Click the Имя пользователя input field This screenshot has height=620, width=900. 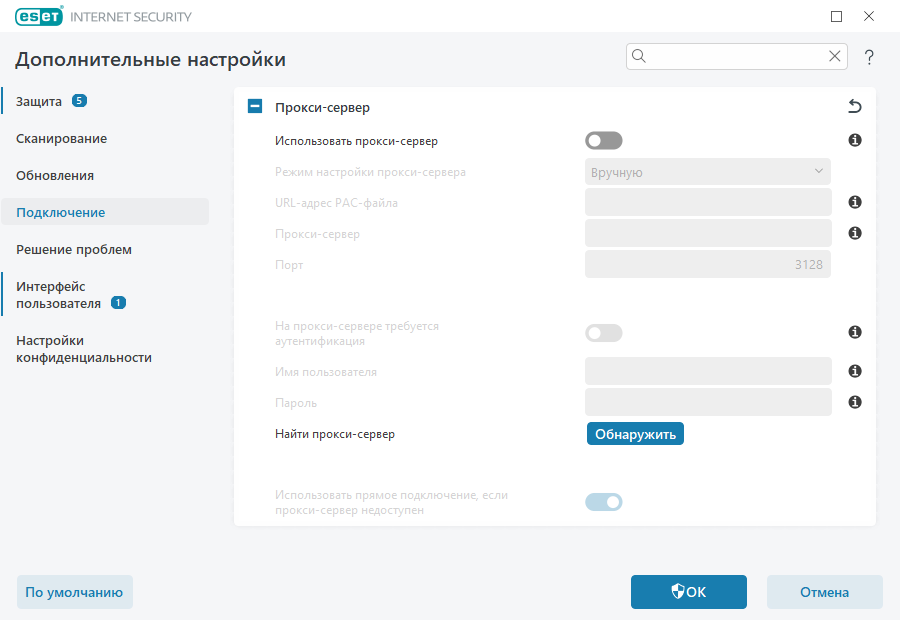(708, 371)
